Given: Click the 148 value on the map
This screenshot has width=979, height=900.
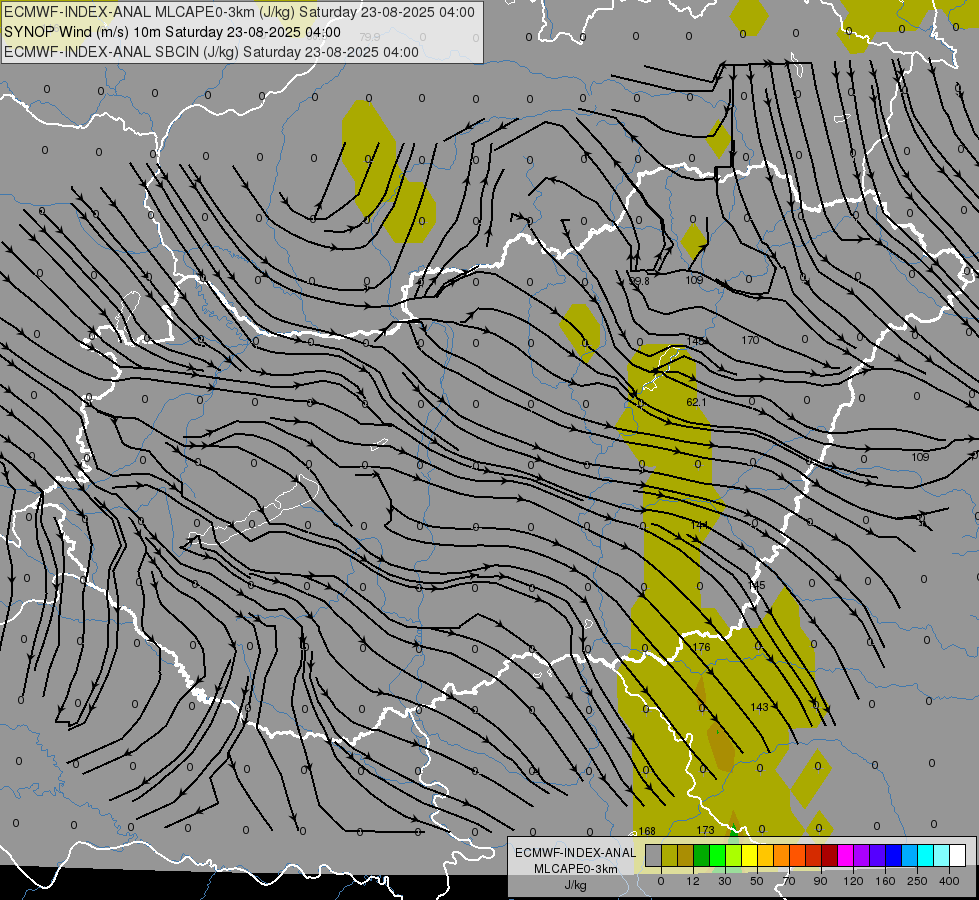Looking at the screenshot, I should pos(696,341).
